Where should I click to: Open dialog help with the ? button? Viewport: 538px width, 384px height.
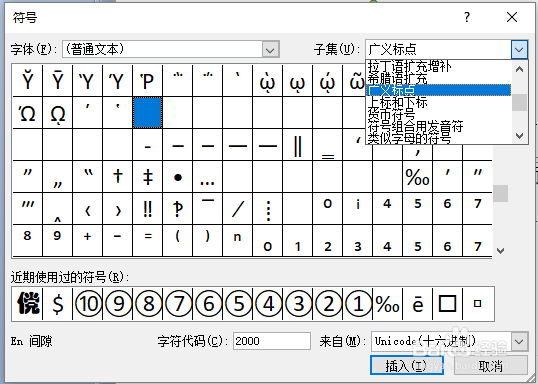tap(467, 17)
